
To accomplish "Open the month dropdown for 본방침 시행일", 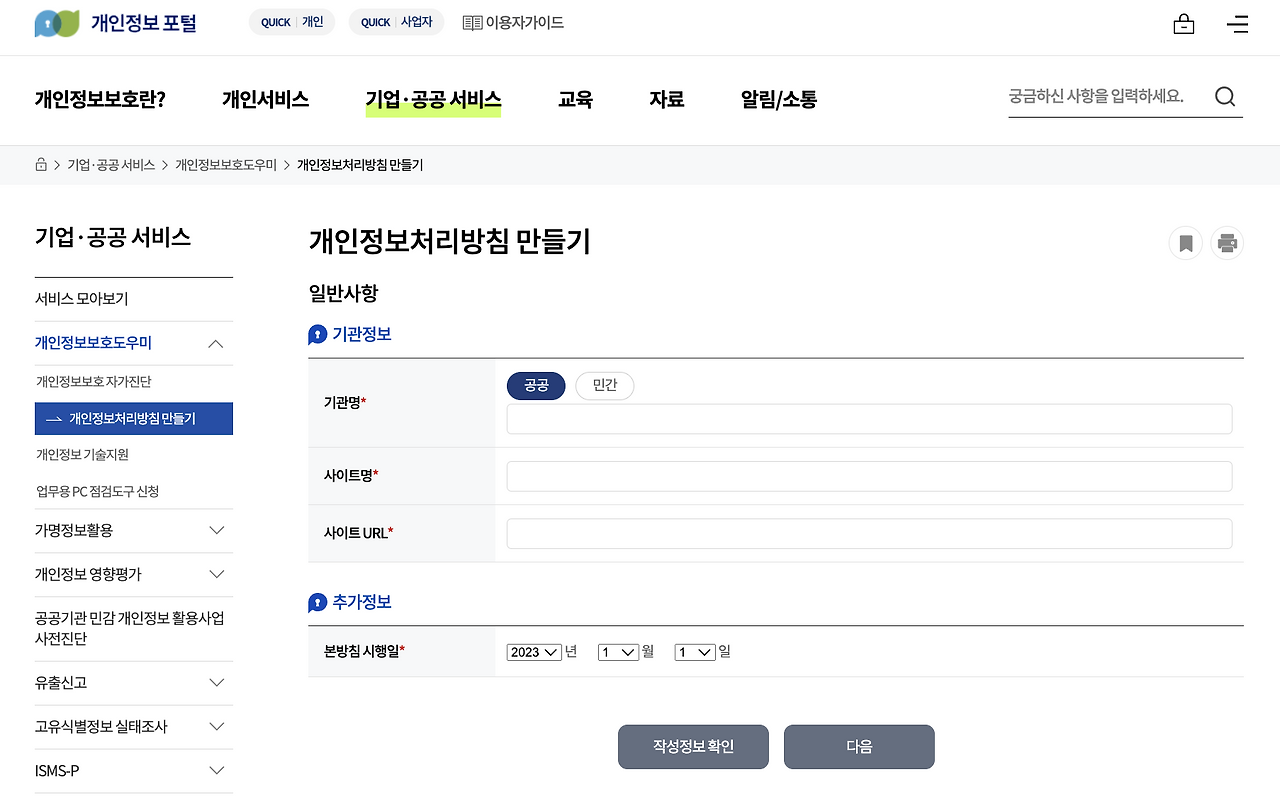I will point(617,651).
